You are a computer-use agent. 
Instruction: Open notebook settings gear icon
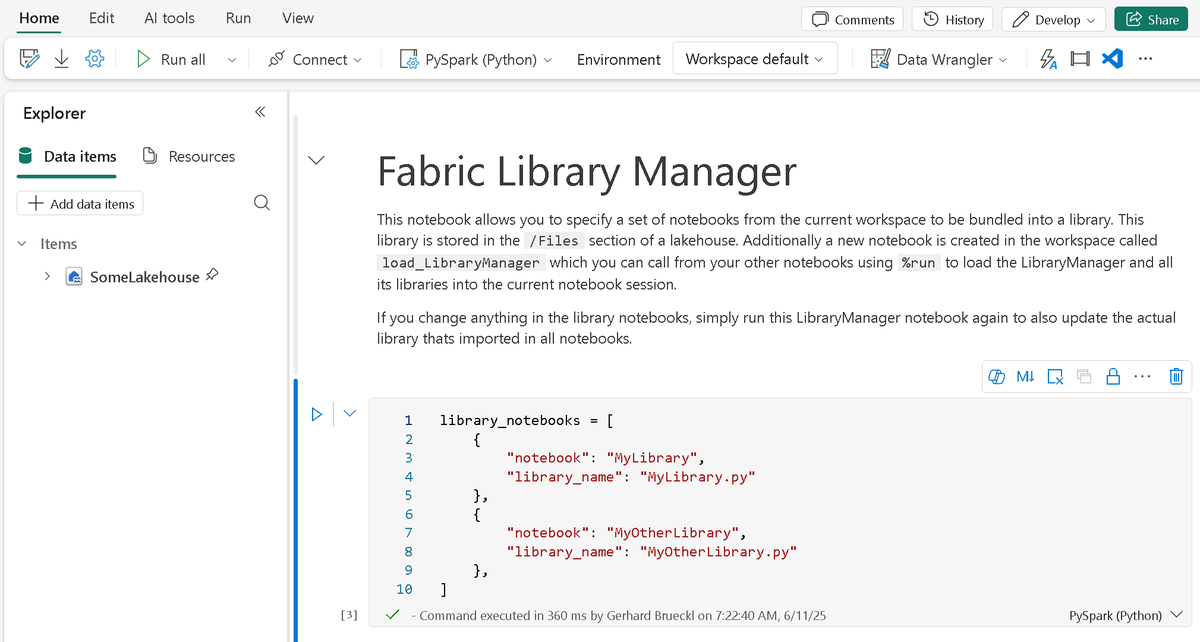coord(95,59)
